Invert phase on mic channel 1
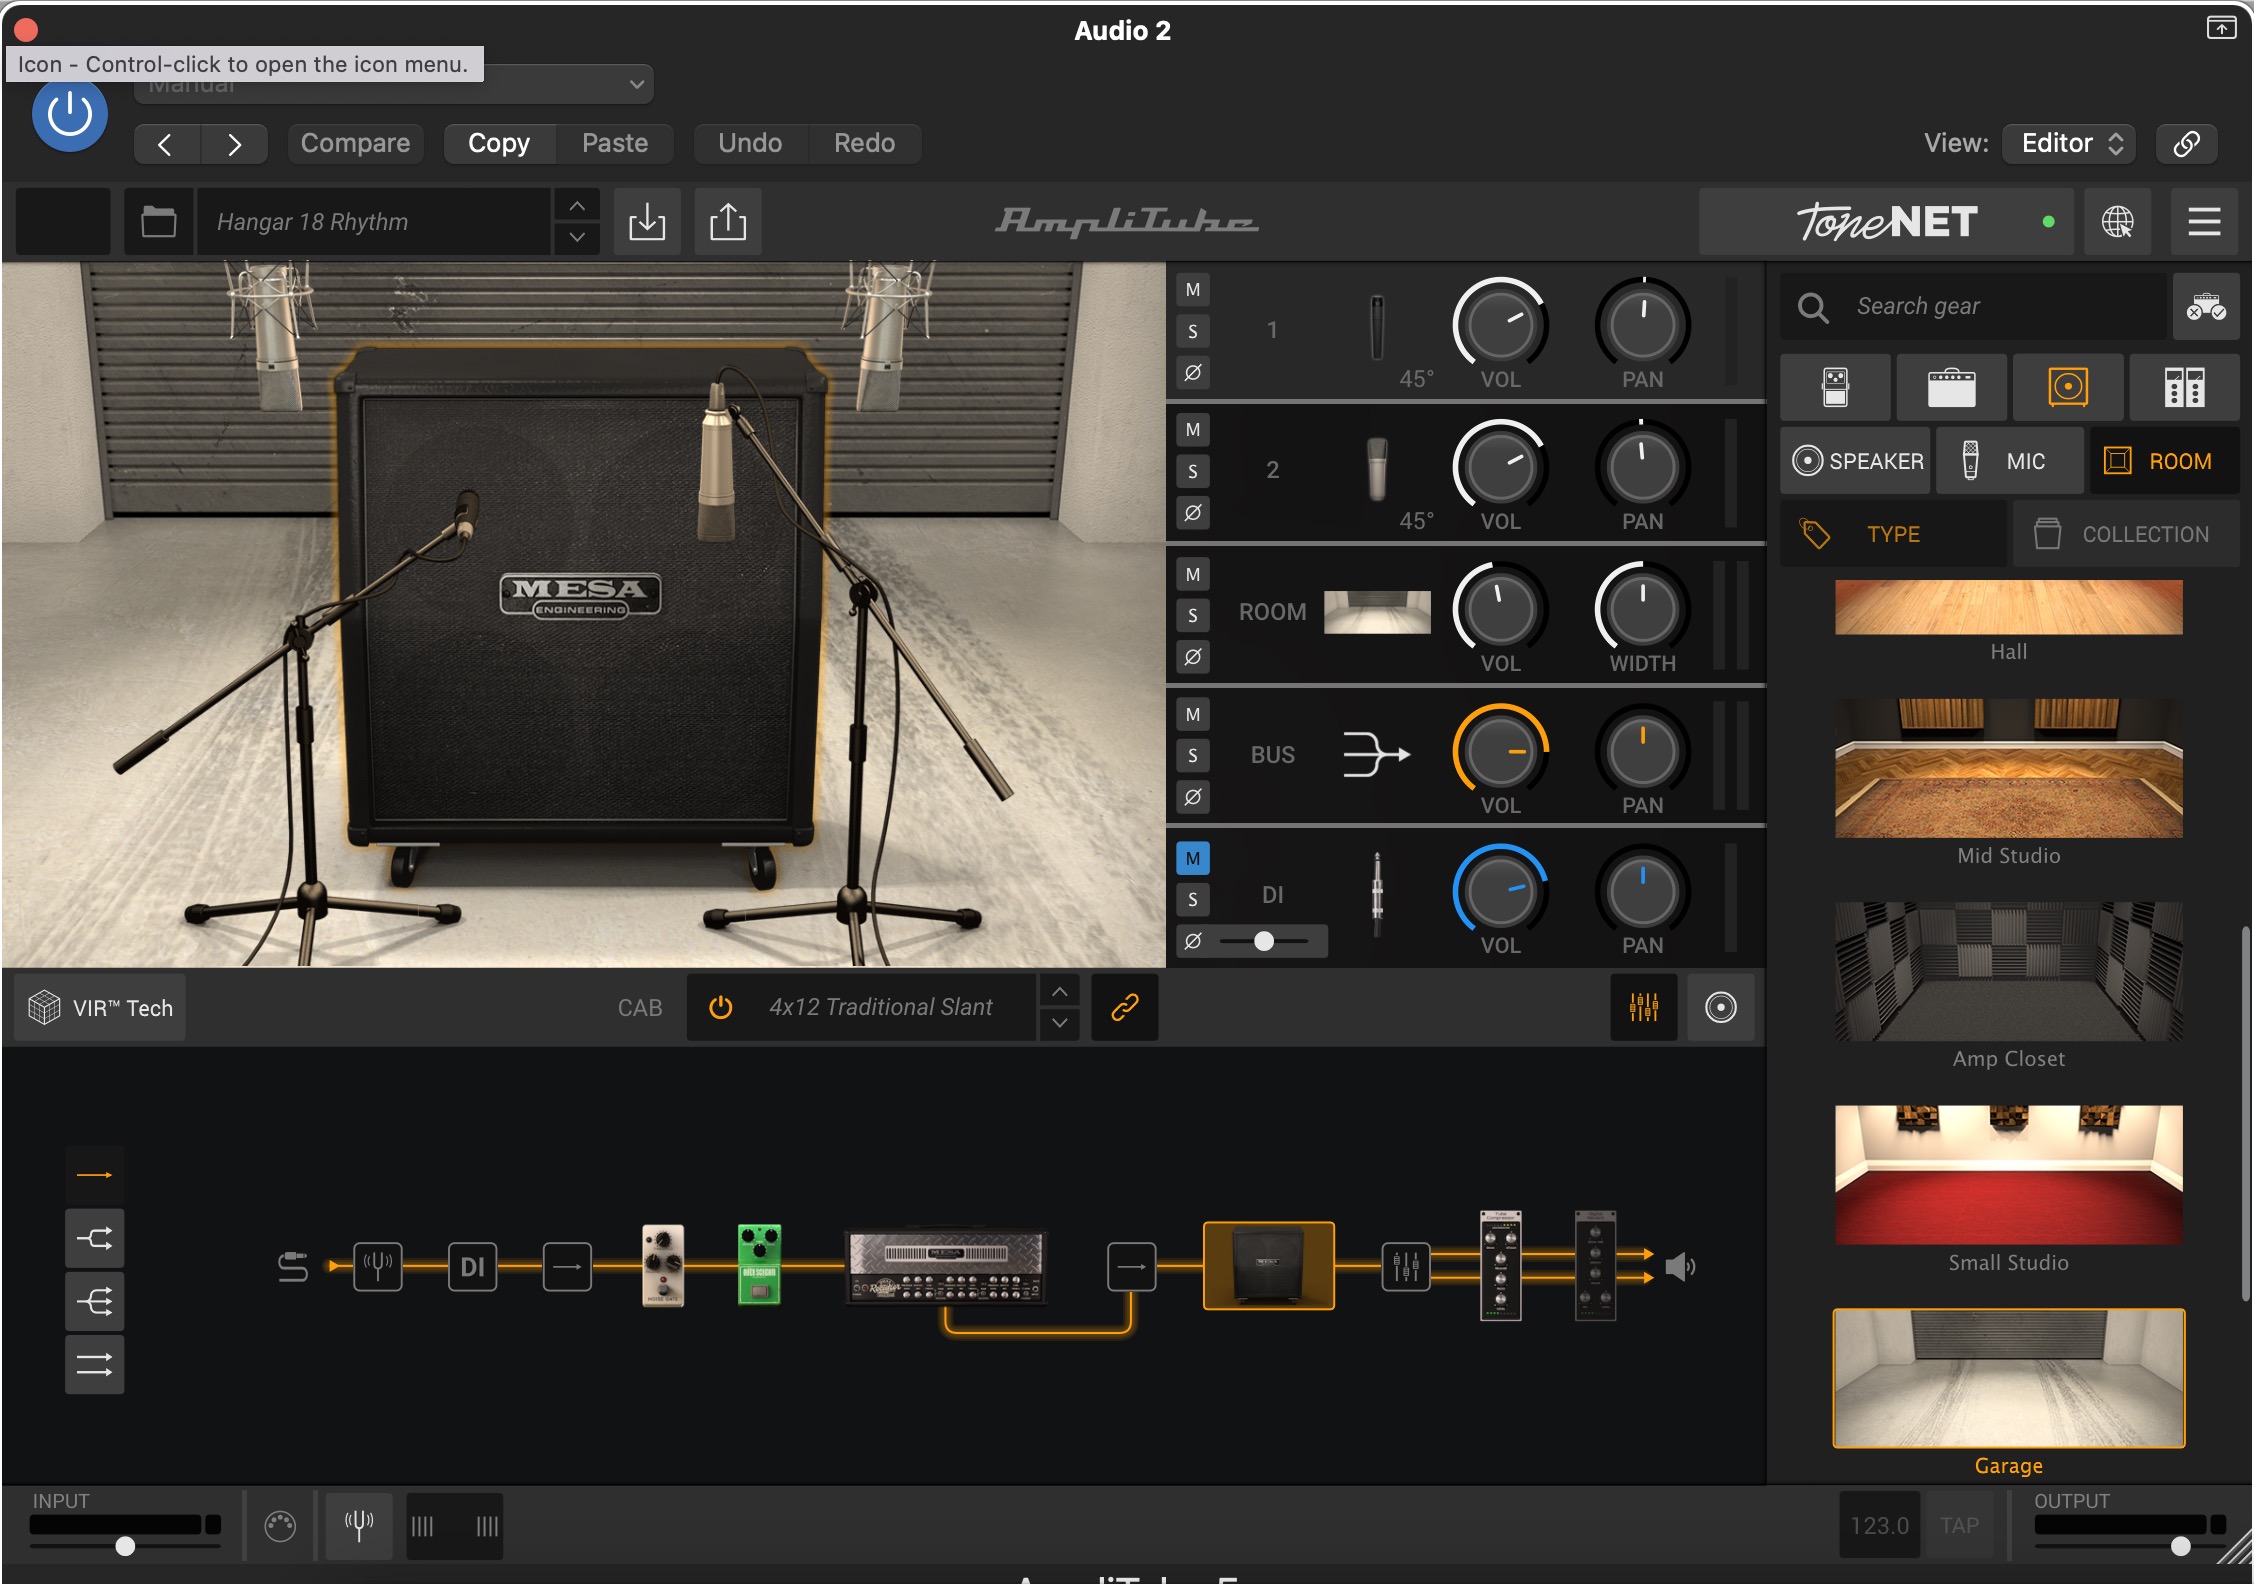Screen dimensions: 2254x1584 1192,373
